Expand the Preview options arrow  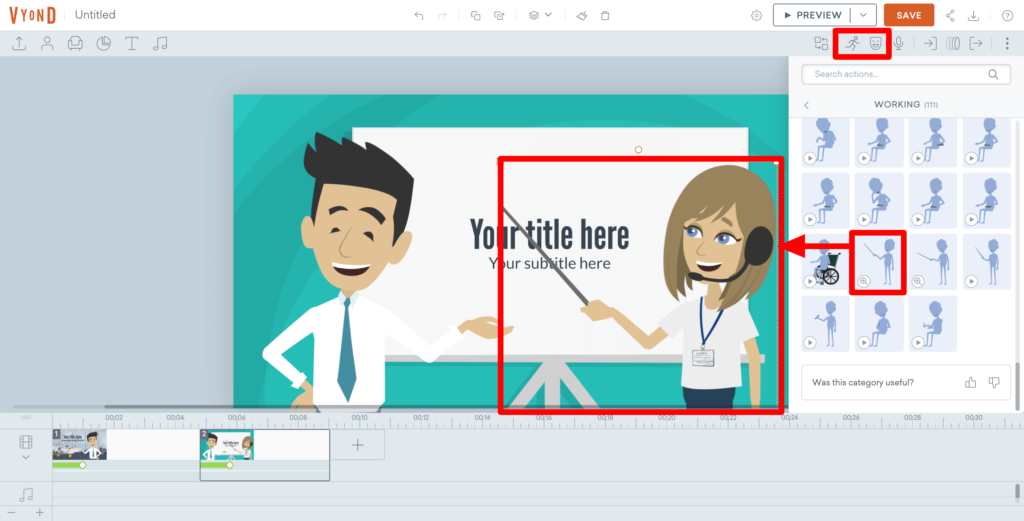click(x=863, y=15)
